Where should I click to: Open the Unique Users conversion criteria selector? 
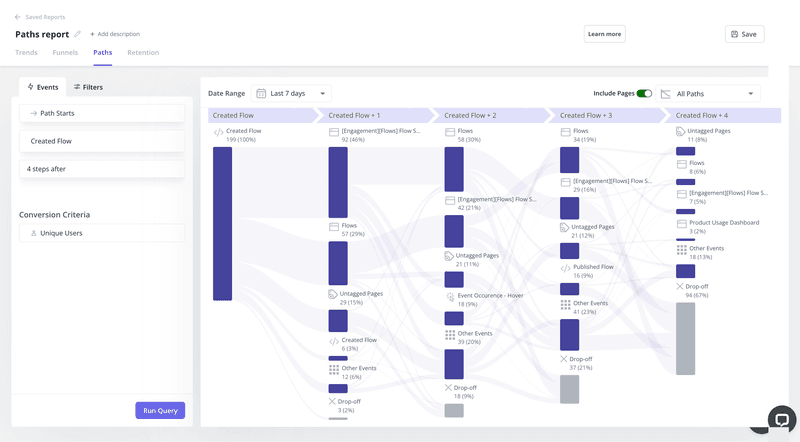(x=102, y=233)
